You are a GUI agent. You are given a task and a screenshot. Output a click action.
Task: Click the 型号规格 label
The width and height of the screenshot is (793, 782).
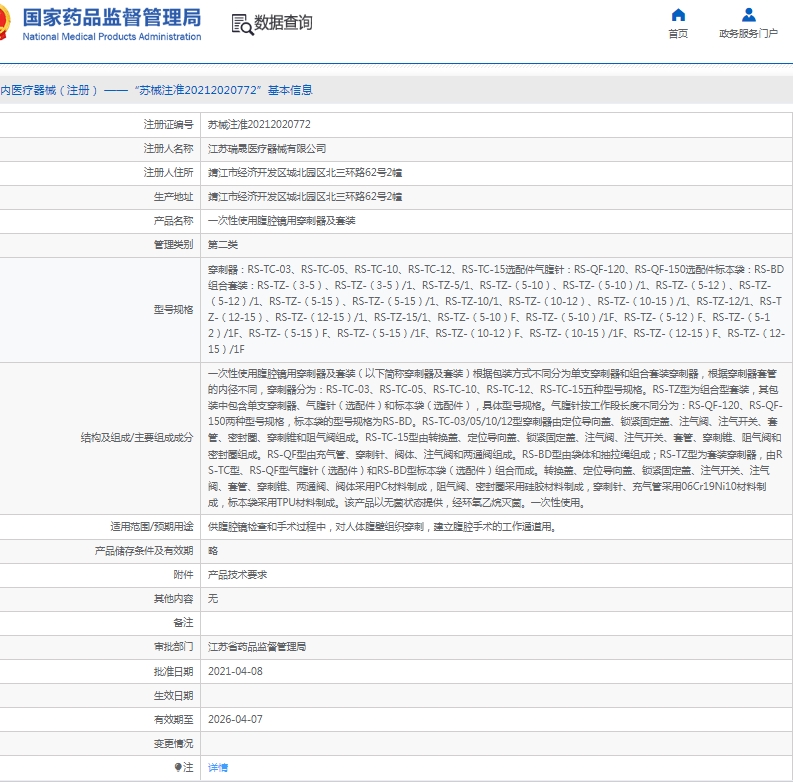pyautogui.click(x=173, y=310)
